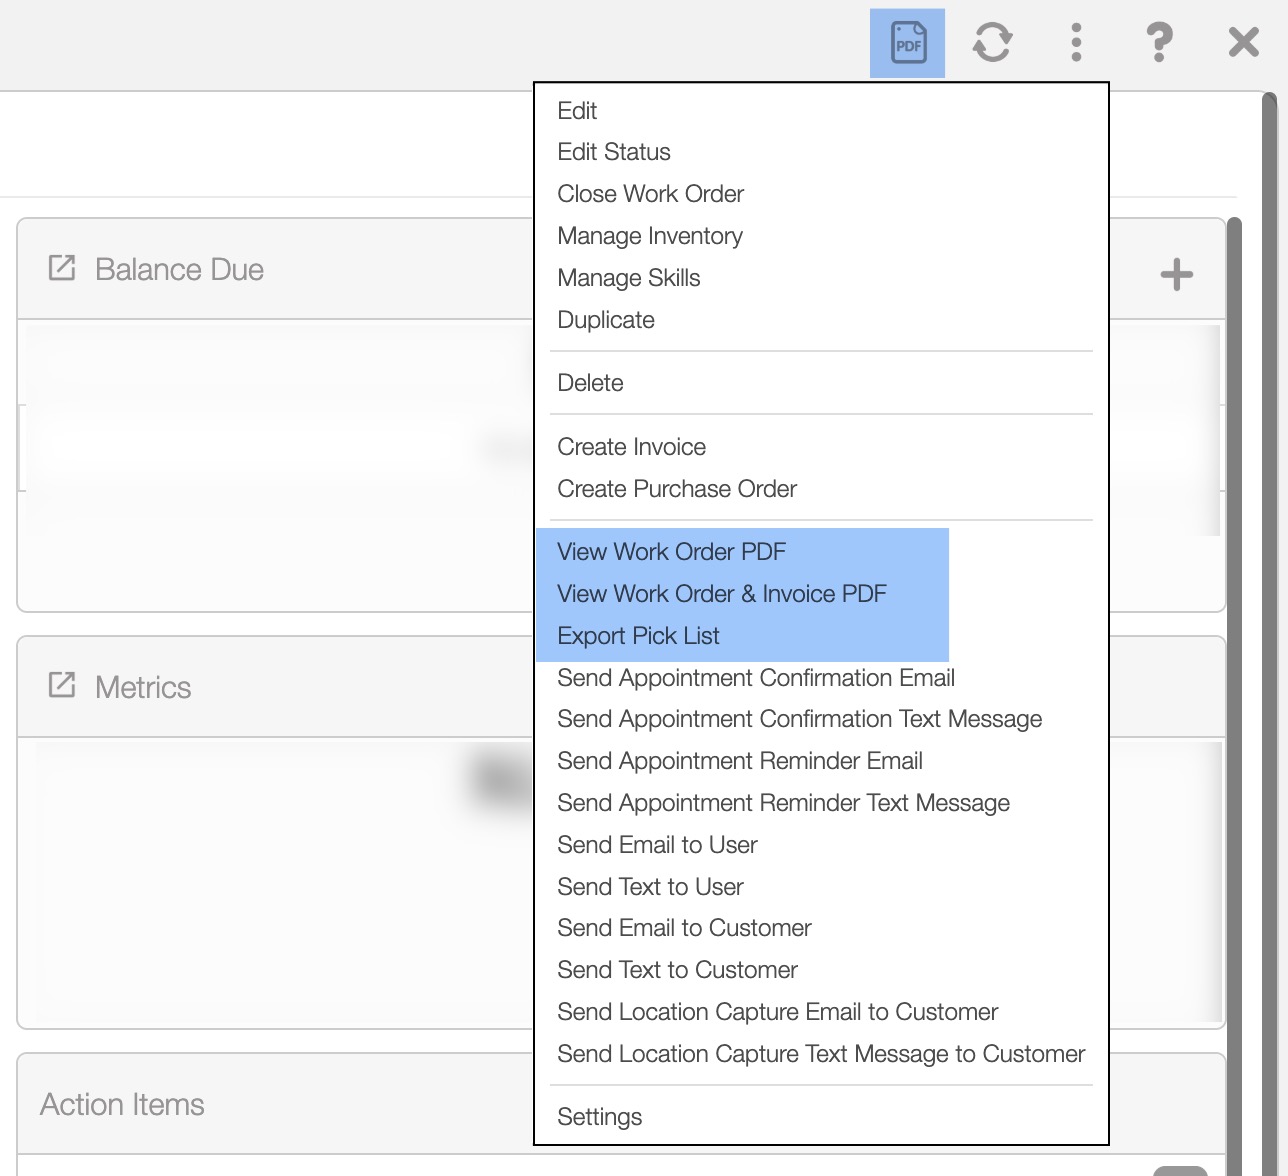Select Create Invoice menu item
The height and width of the screenshot is (1176, 1288).
coord(631,447)
